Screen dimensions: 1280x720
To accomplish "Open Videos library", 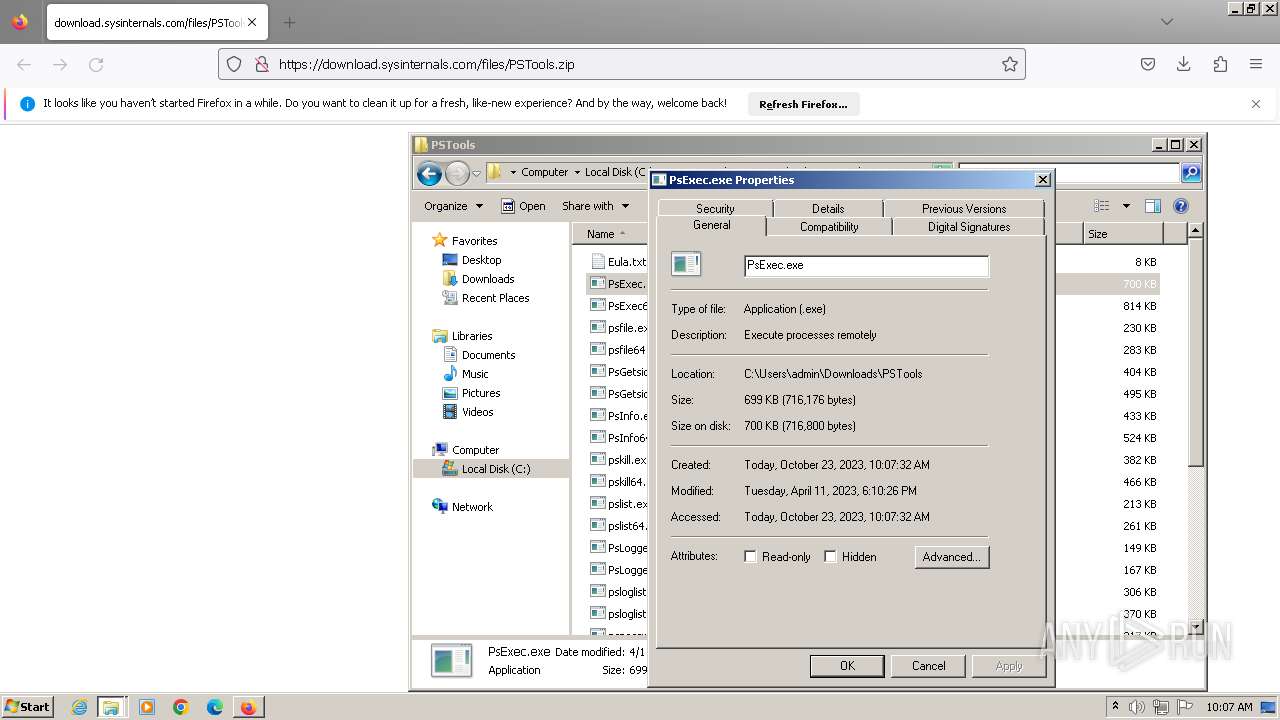I will [477, 412].
